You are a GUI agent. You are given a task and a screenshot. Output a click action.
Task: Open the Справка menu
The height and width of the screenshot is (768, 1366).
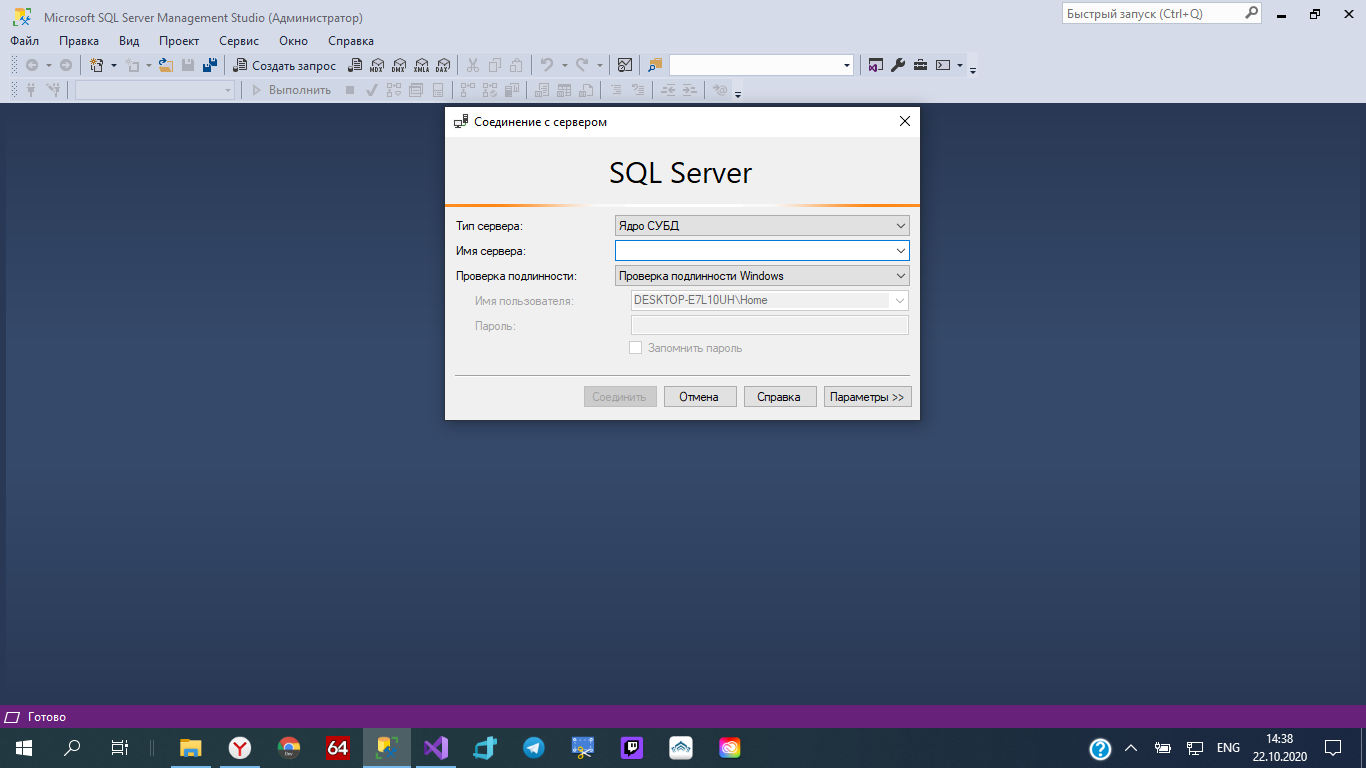(351, 41)
